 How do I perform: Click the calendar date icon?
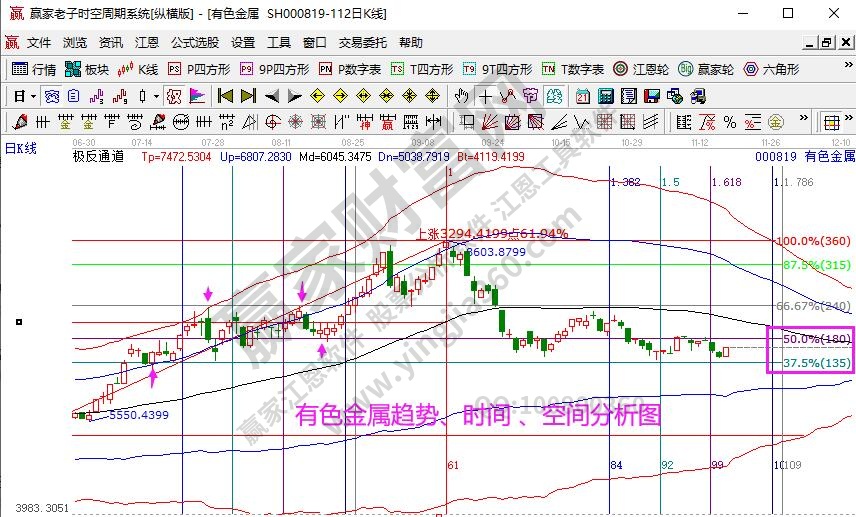(583, 96)
